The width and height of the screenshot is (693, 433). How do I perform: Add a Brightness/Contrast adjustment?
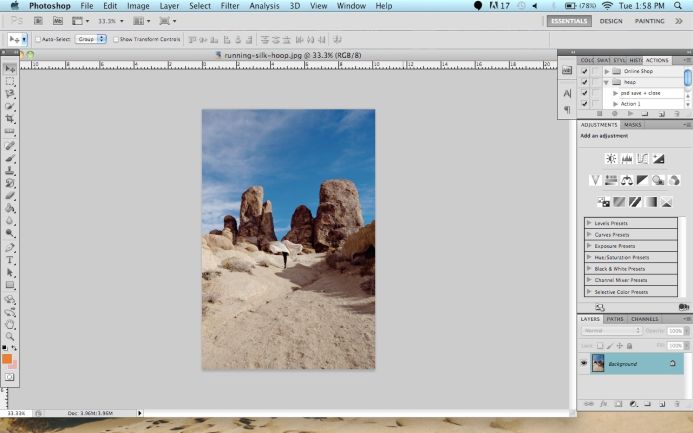click(611, 158)
